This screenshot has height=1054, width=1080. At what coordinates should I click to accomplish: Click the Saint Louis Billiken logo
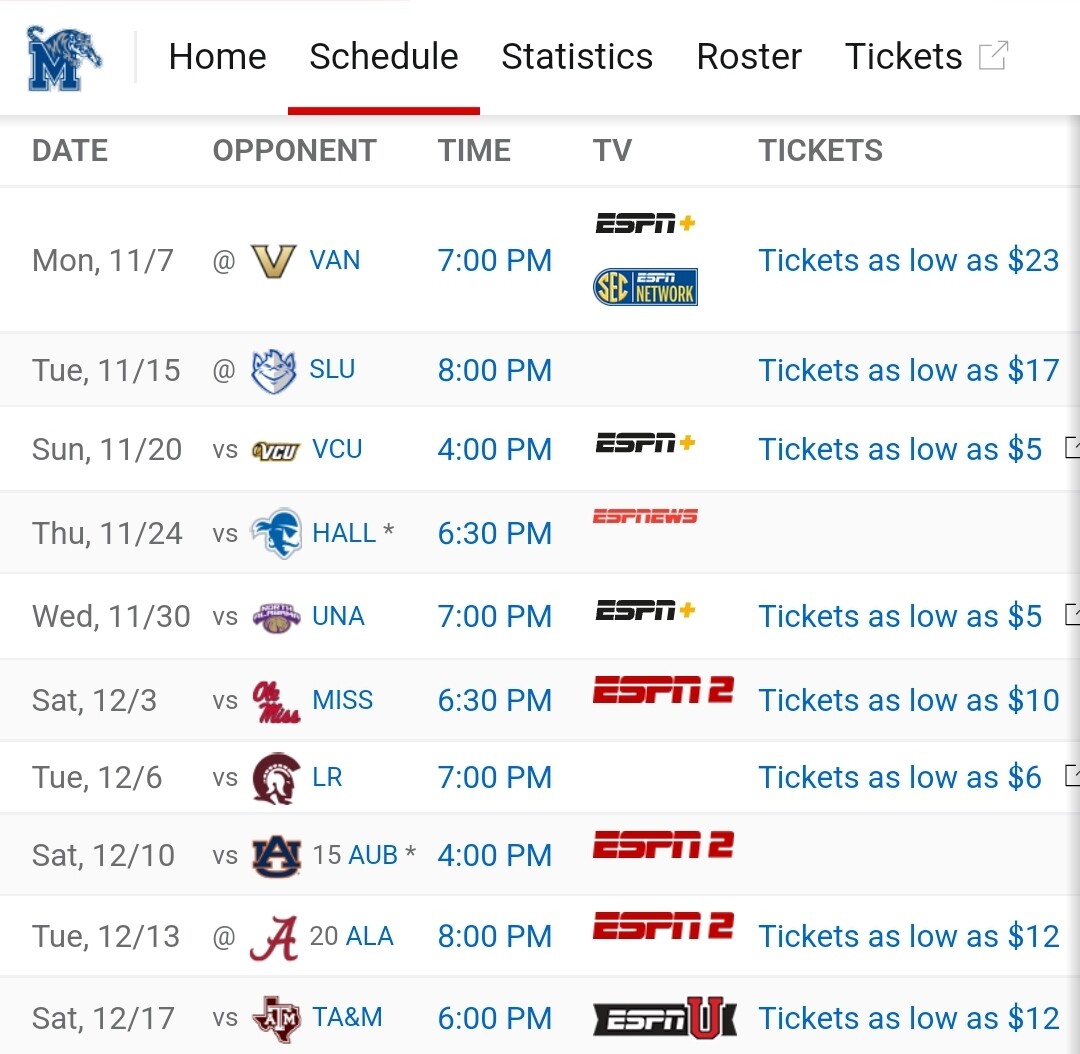tap(273, 371)
